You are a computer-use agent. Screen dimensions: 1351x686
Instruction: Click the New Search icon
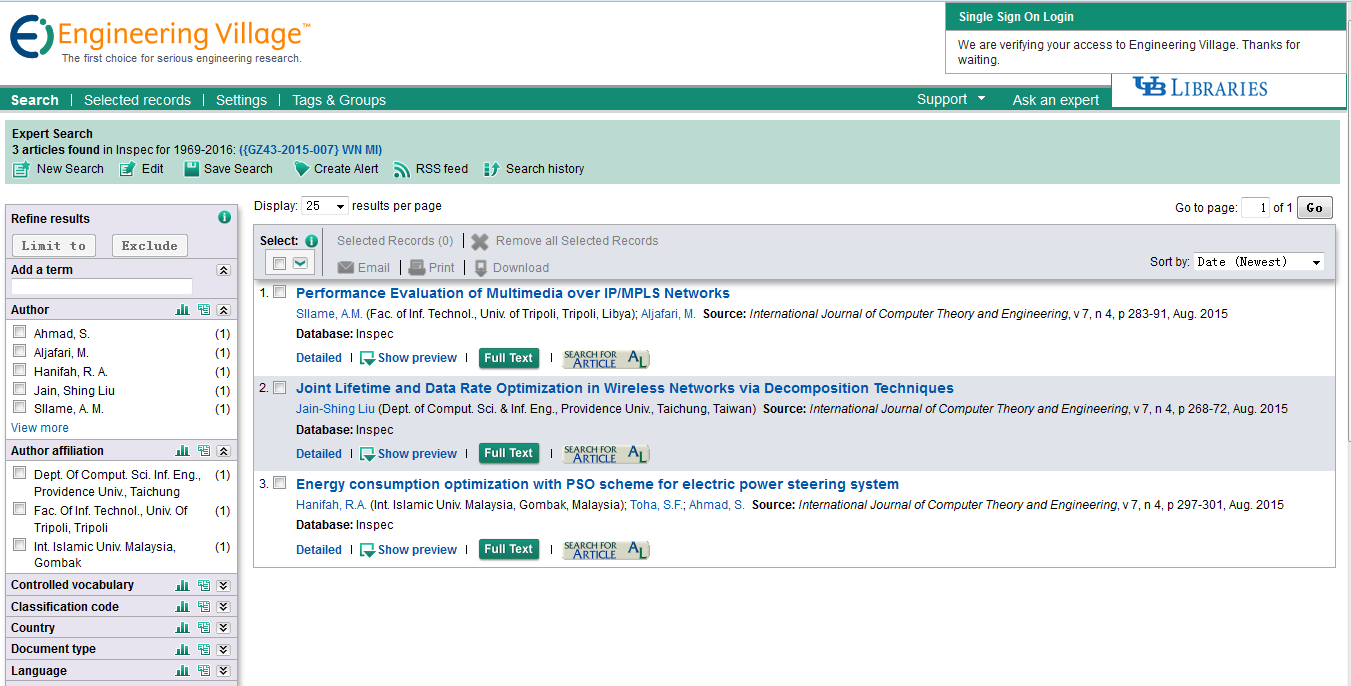pyautogui.click(x=21, y=169)
